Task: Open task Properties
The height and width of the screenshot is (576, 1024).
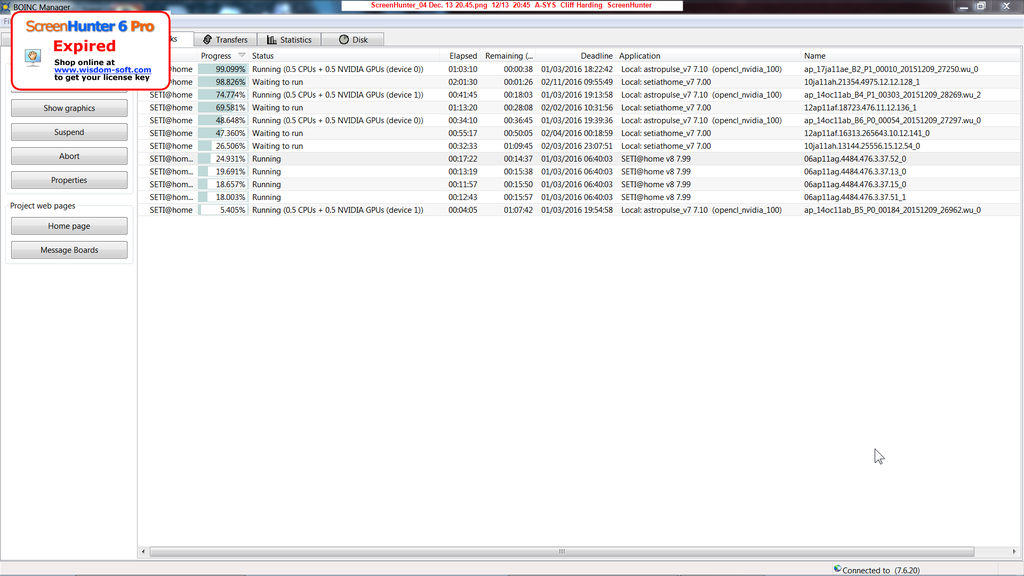Action: tap(69, 180)
